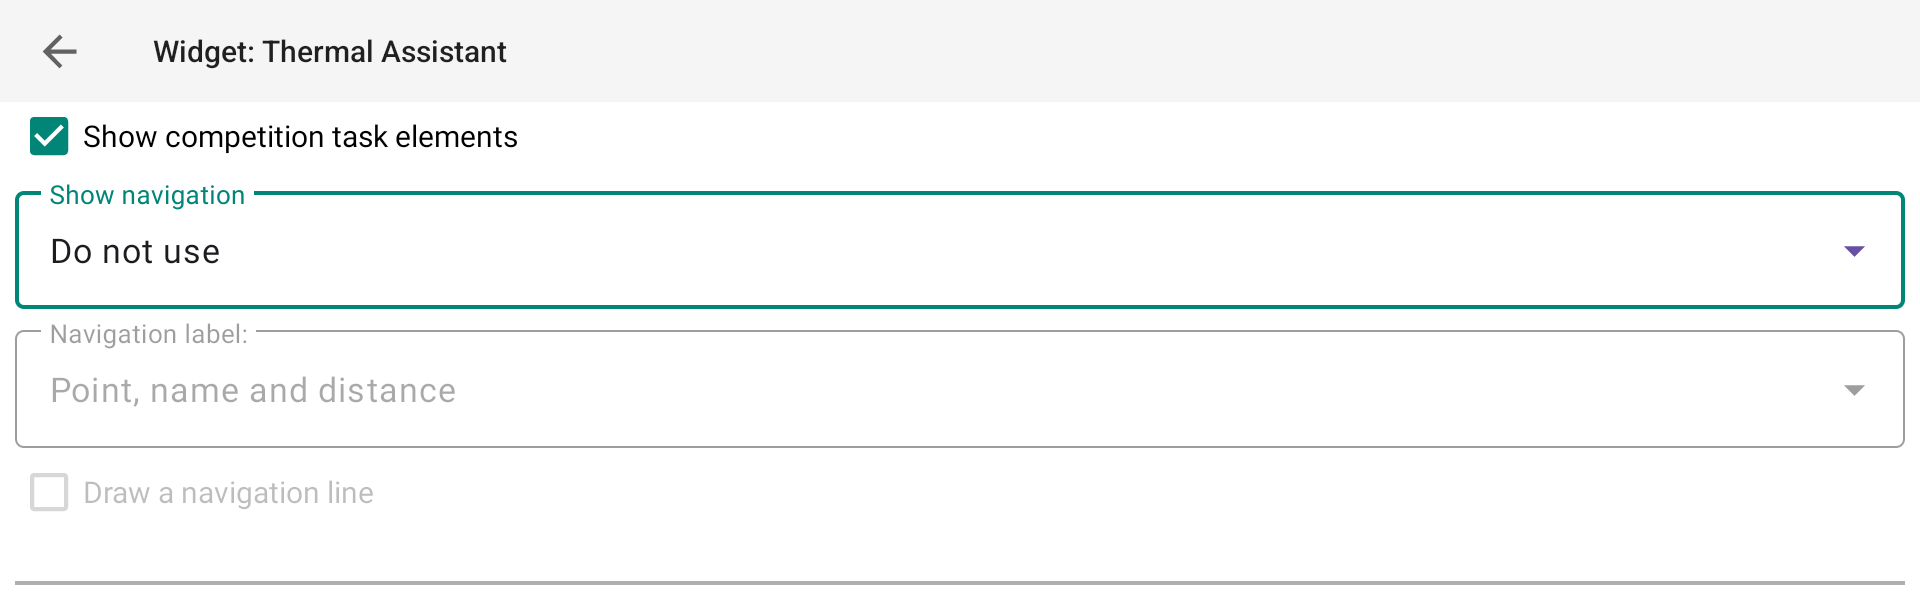The image size is (1920, 613).
Task: Click the 'Show competition task elements' label text
Action: 300,137
